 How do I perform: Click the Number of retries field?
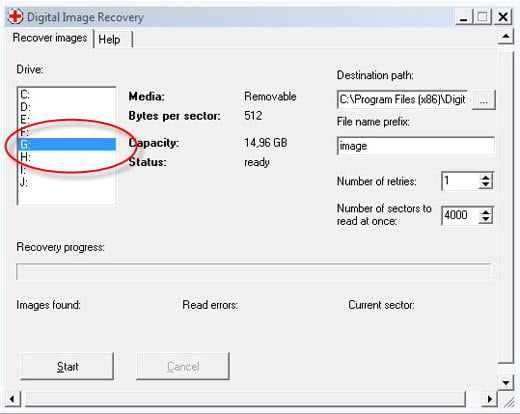point(460,181)
